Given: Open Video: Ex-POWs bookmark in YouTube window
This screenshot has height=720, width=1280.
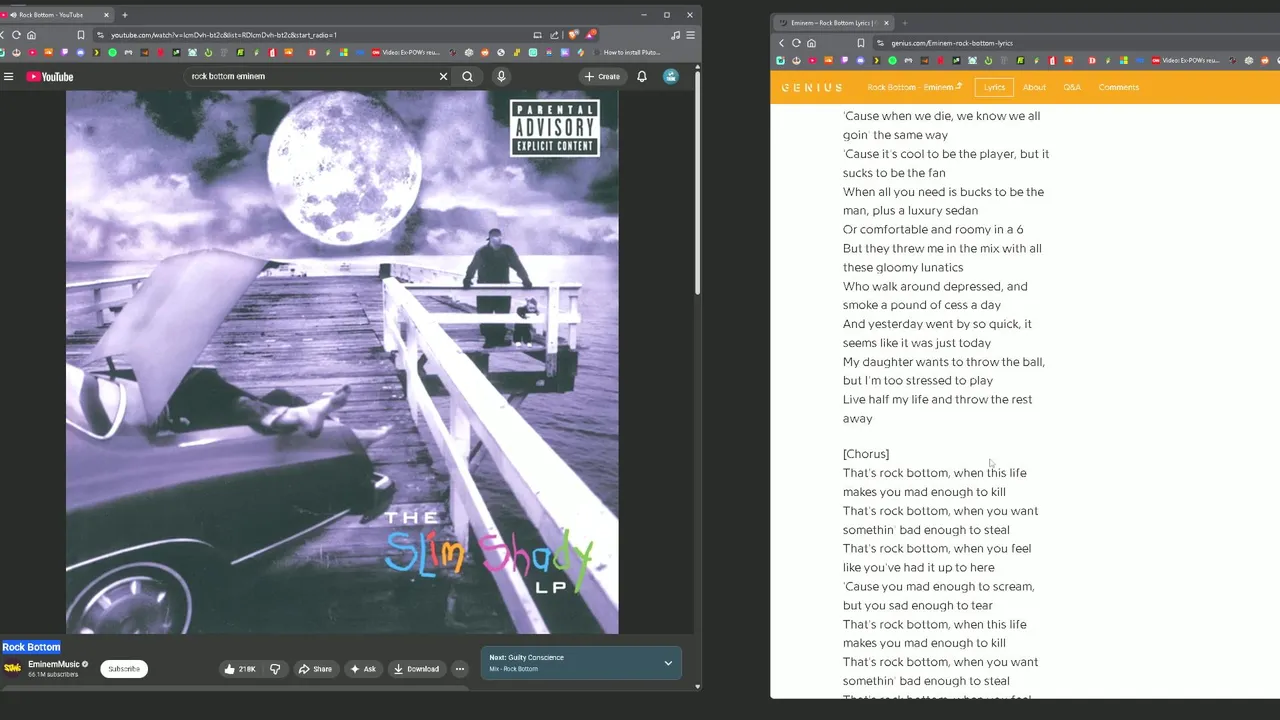Looking at the screenshot, I should coord(405,52).
